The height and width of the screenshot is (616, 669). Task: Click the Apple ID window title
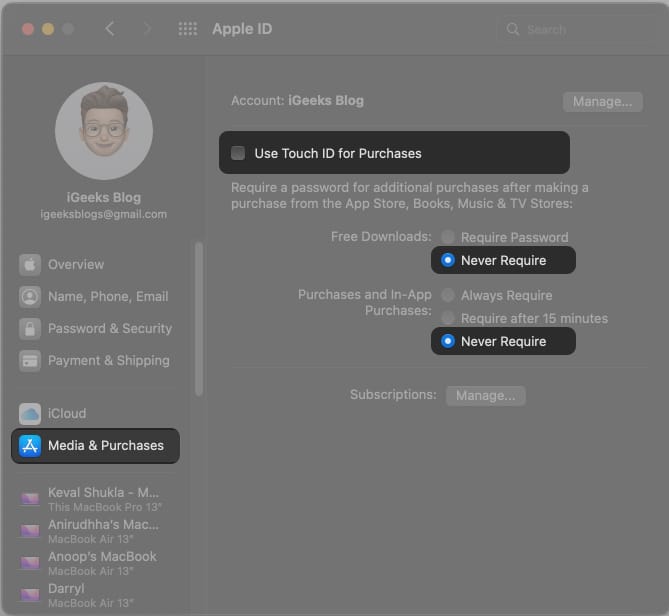pos(242,29)
